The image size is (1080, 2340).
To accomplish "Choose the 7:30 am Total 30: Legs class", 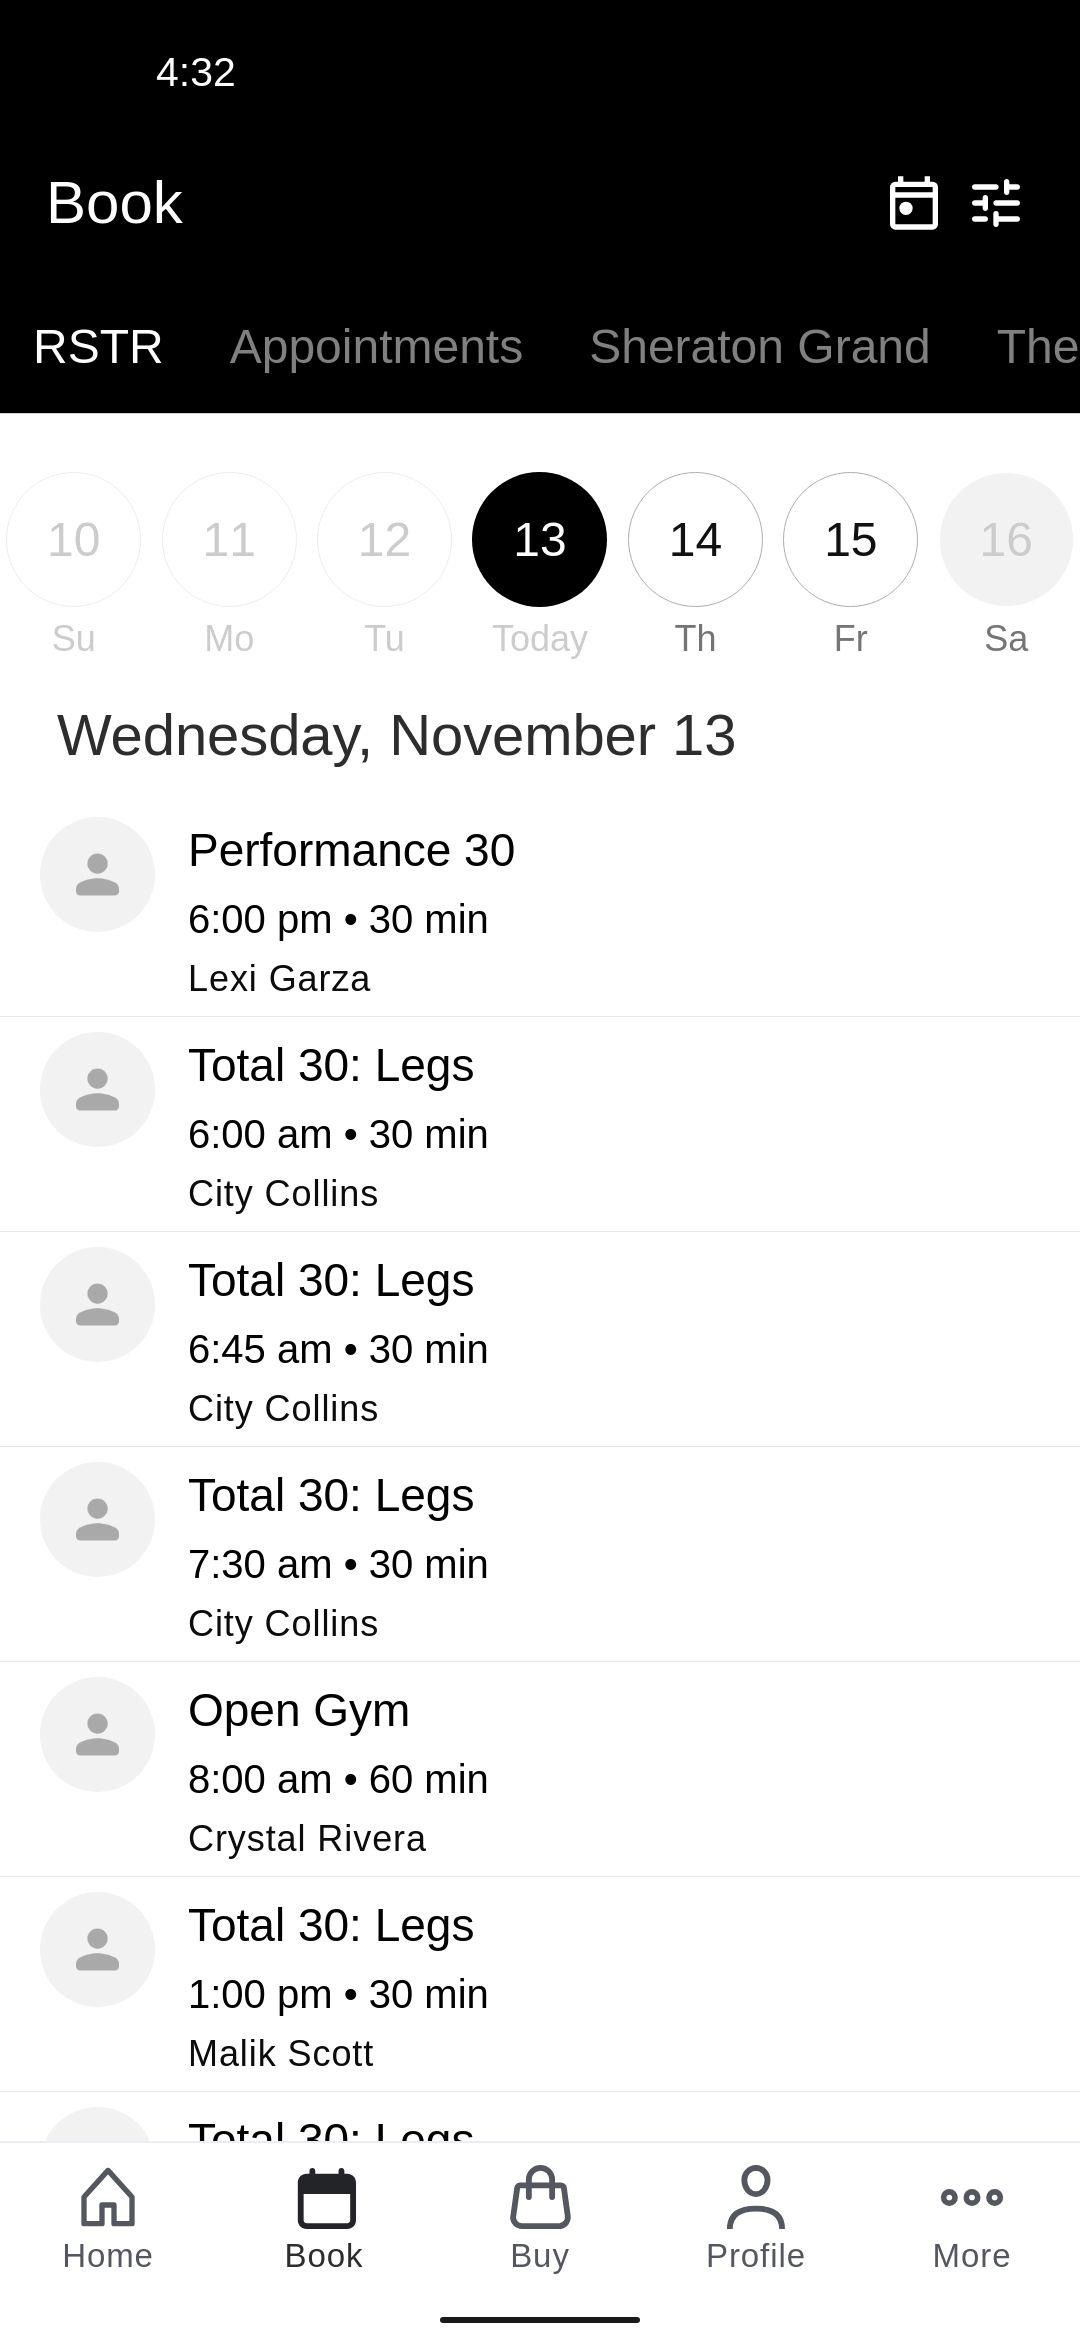I will [x=540, y=1555].
